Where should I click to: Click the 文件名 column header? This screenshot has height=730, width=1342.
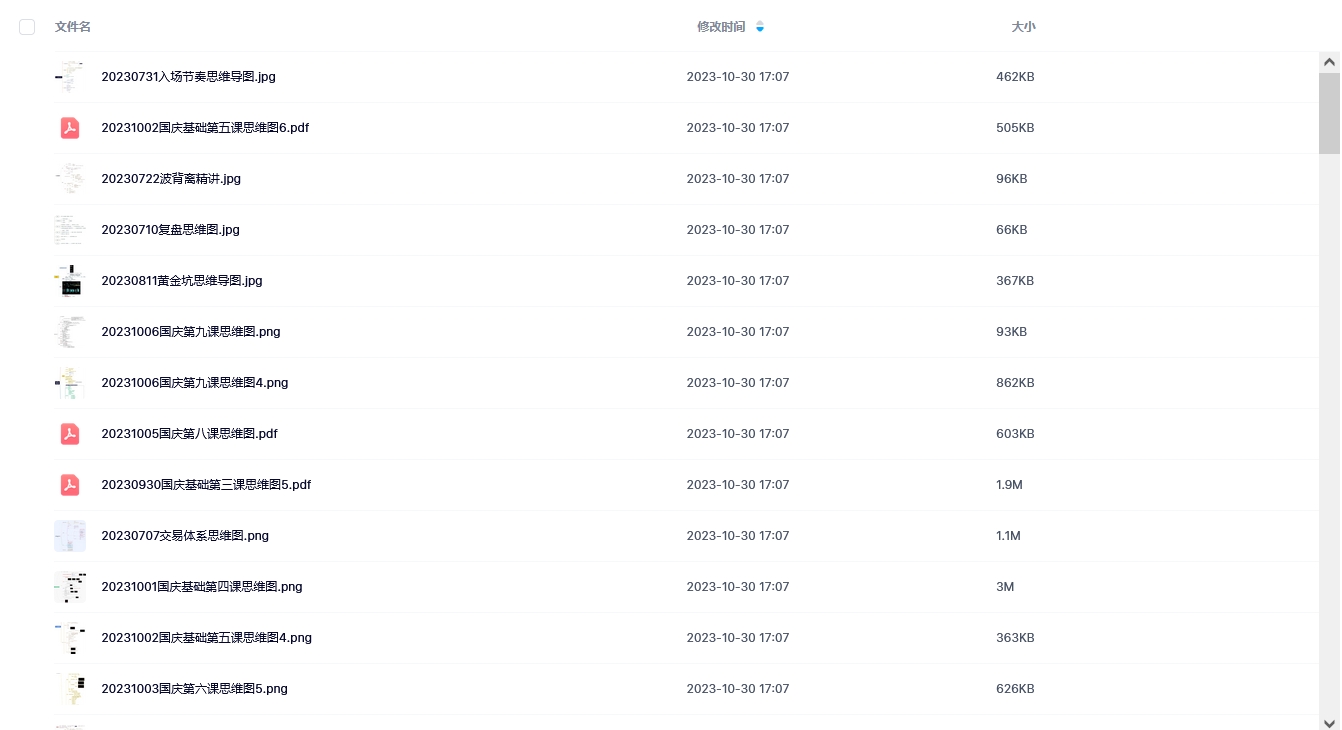click(x=73, y=27)
